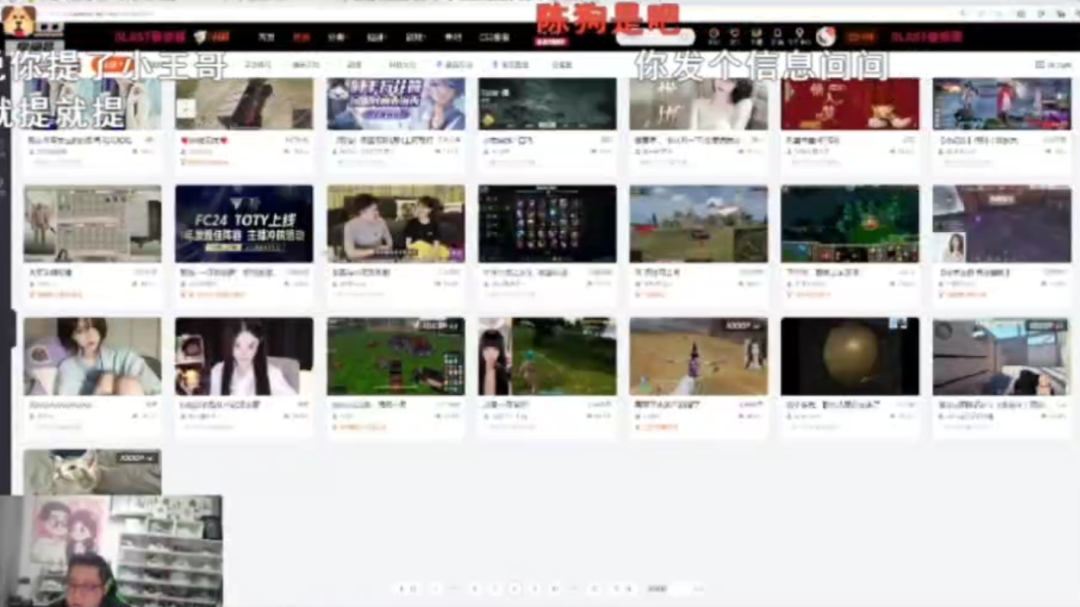Open the sandy desert game stream thumbnail
The height and width of the screenshot is (607, 1080).
(698, 356)
